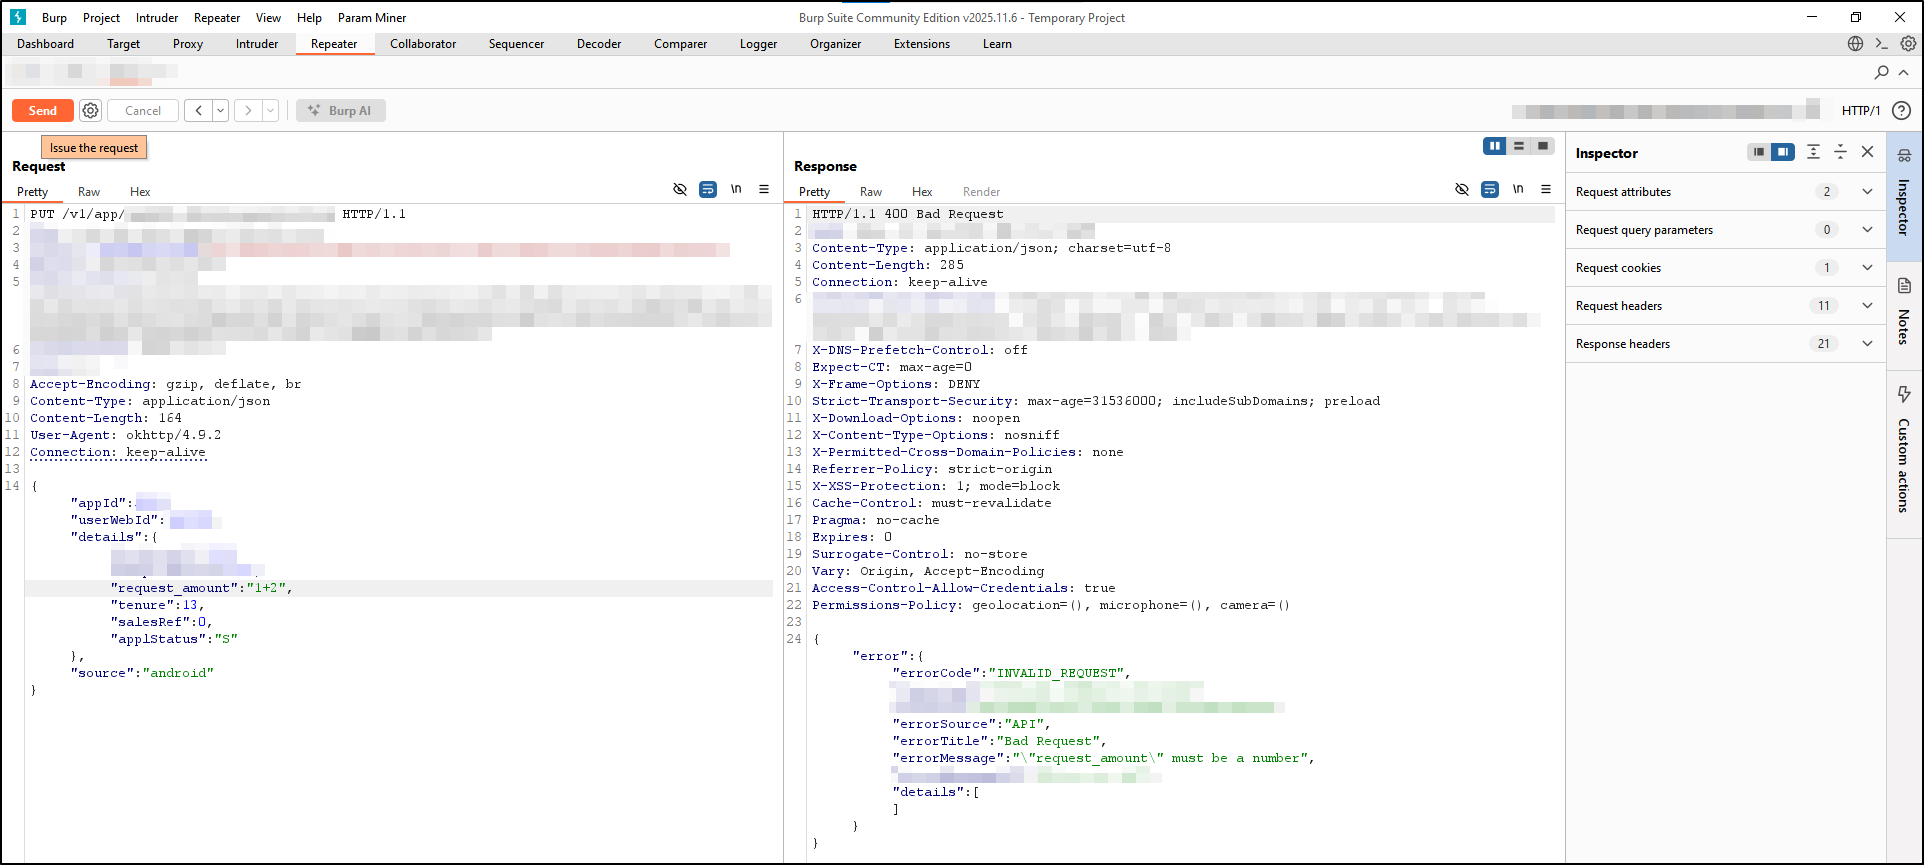Switch to the Collaborator tab
Image resolution: width=1924 pixels, height=865 pixels.
[x=423, y=44]
